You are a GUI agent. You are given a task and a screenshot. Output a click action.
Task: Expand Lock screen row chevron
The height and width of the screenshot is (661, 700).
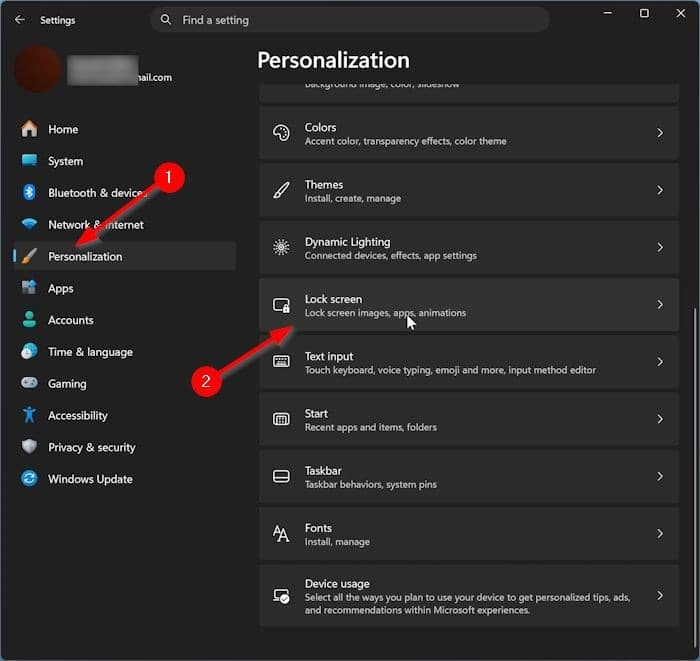pyautogui.click(x=660, y=304)
